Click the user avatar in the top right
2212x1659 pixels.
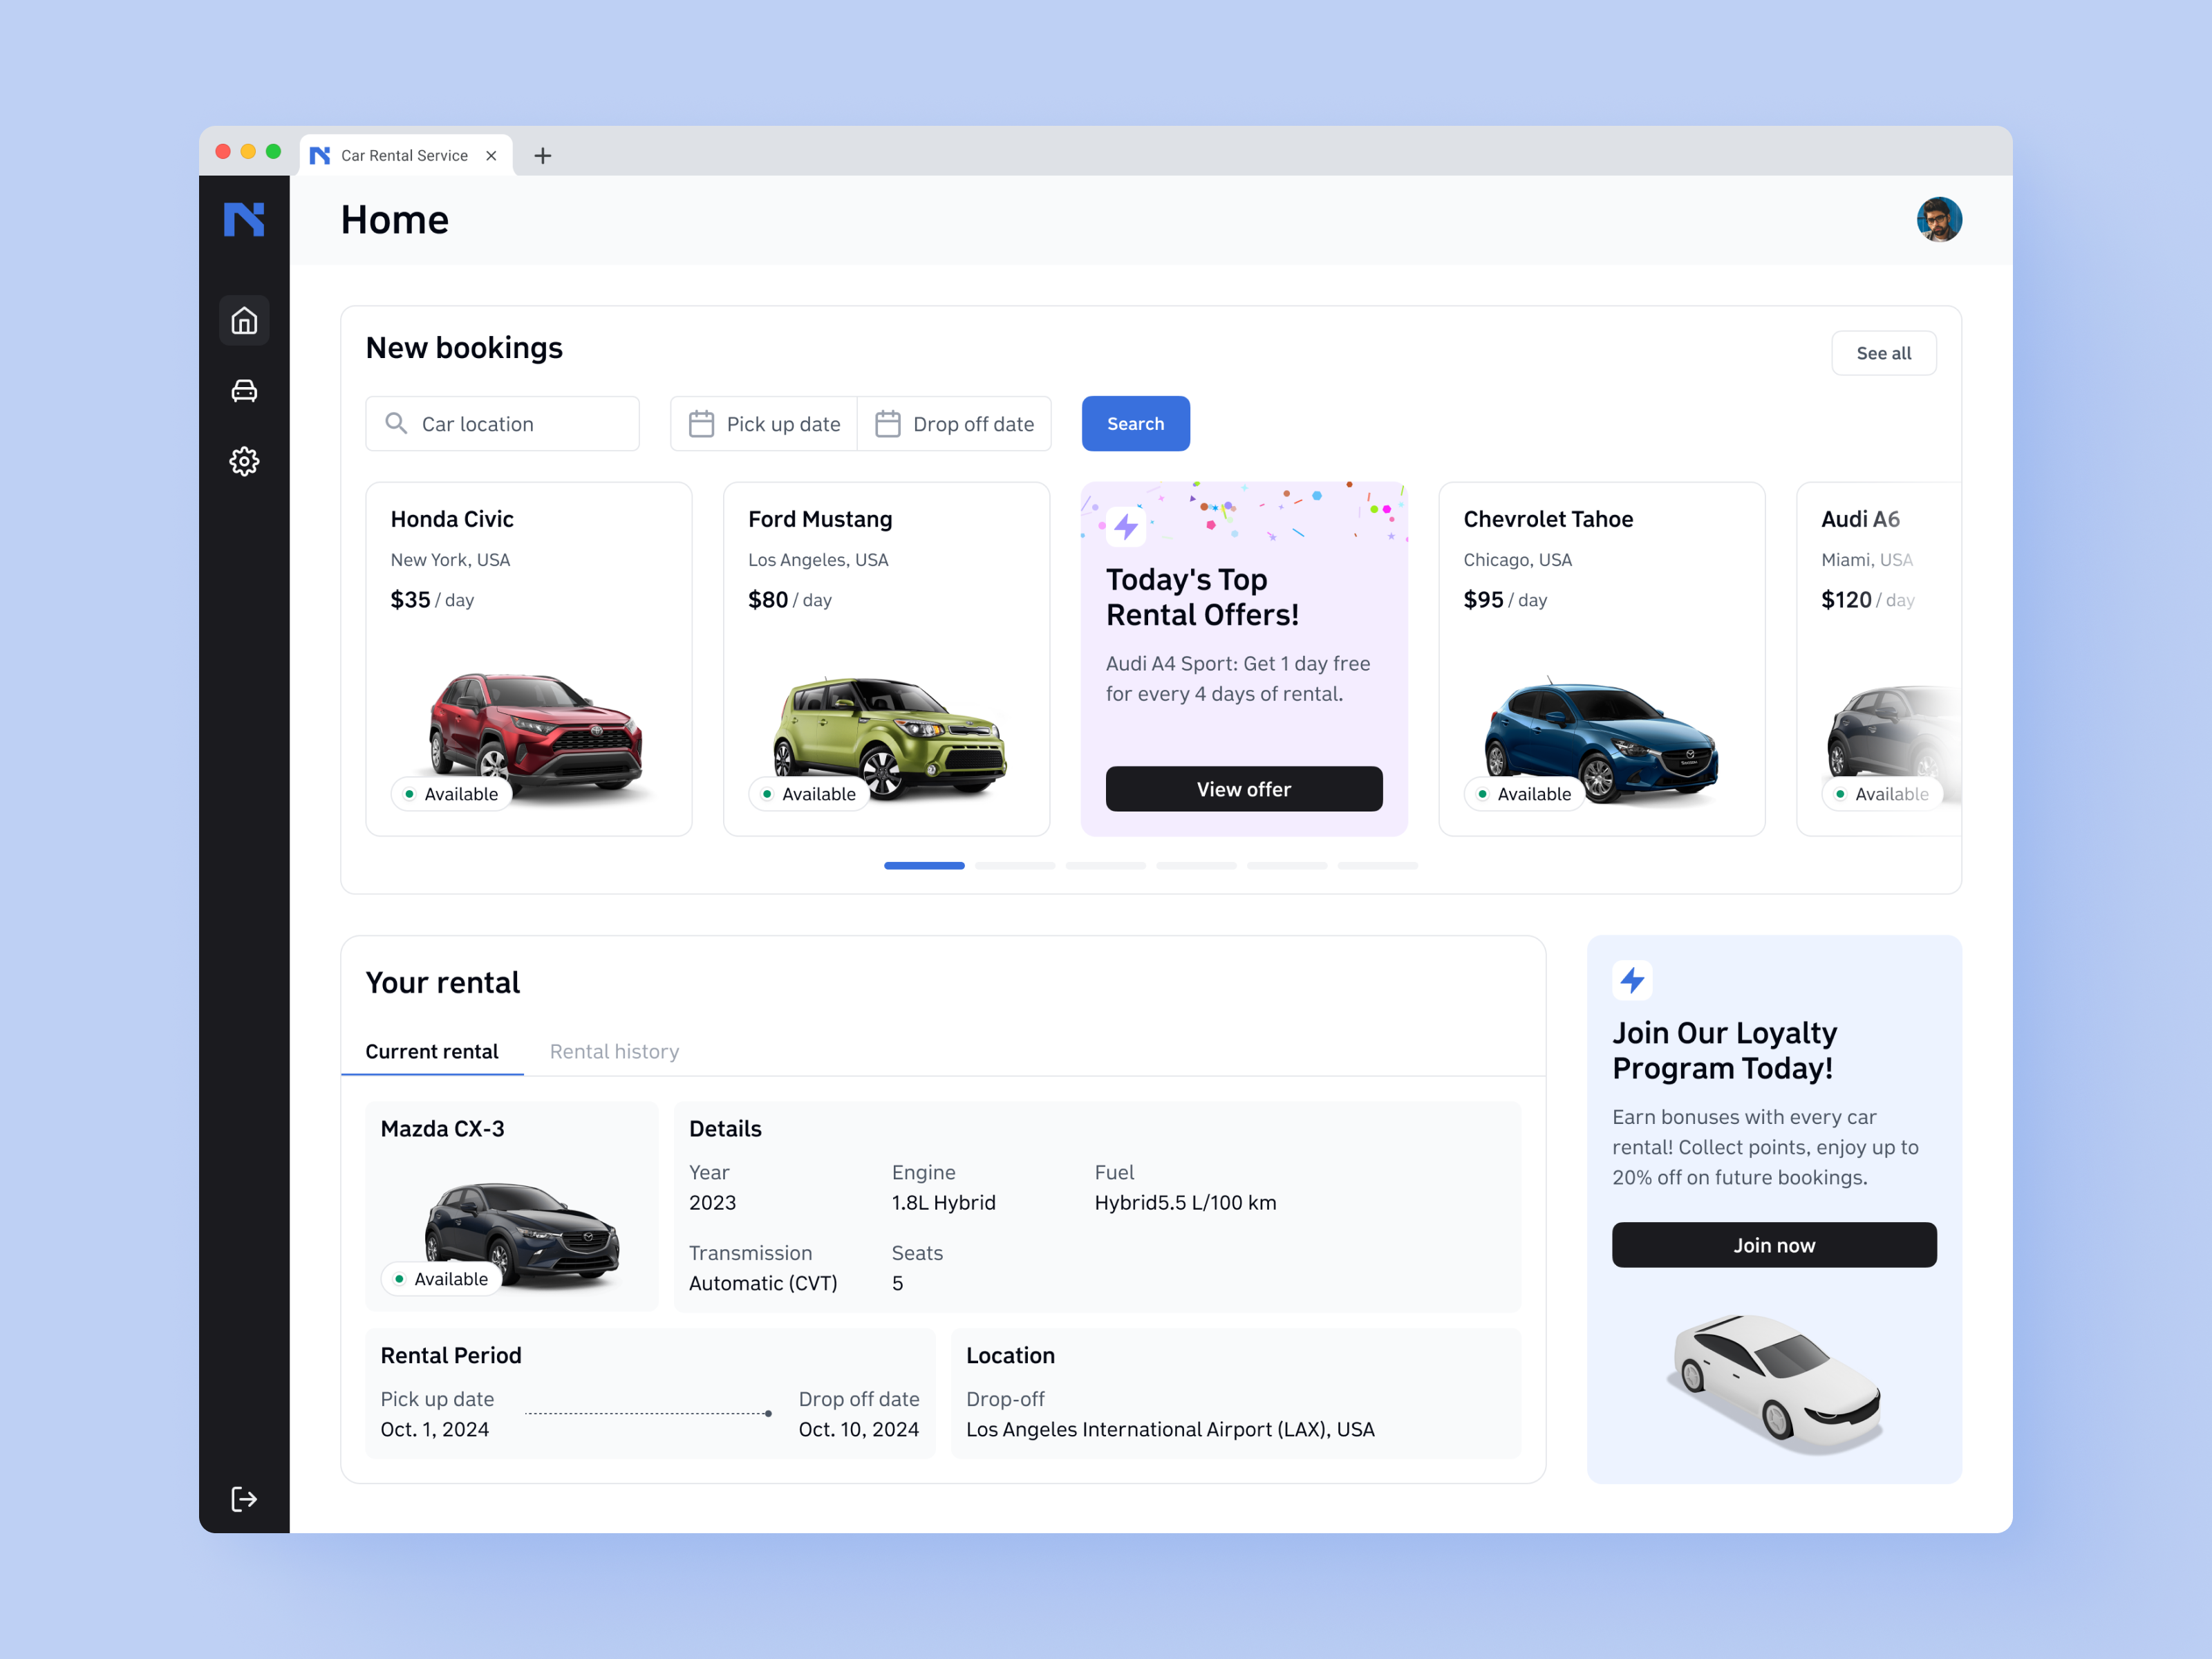[1939, 219]
